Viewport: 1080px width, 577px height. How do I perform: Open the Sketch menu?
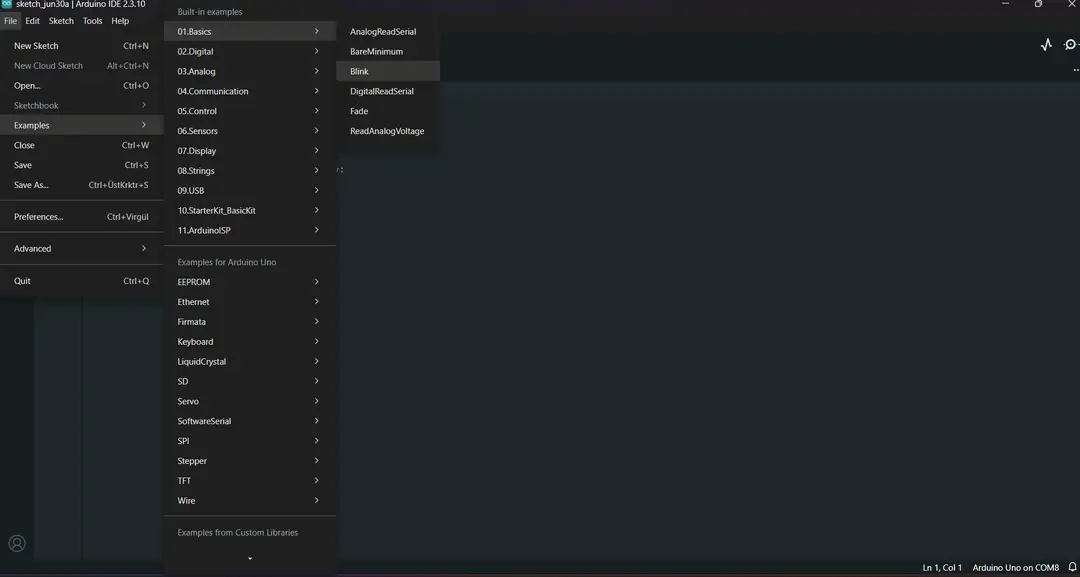click(61, 21)
